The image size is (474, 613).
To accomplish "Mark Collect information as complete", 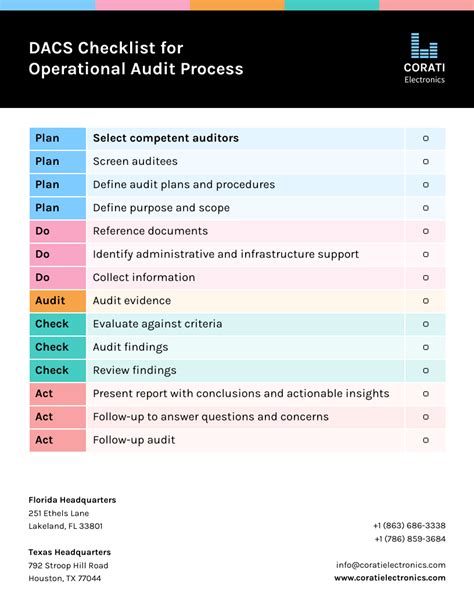I will pos(426,278).
